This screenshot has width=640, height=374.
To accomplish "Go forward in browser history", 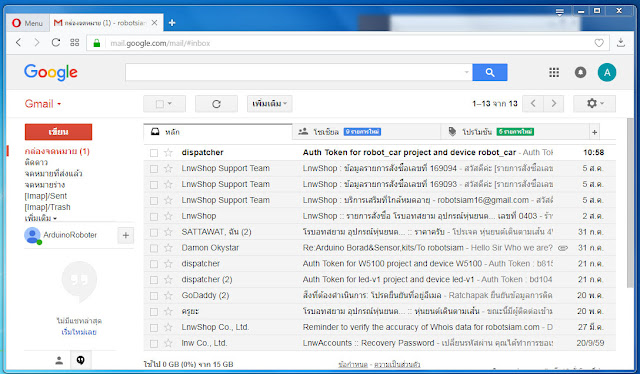I will tap(37, 42).
